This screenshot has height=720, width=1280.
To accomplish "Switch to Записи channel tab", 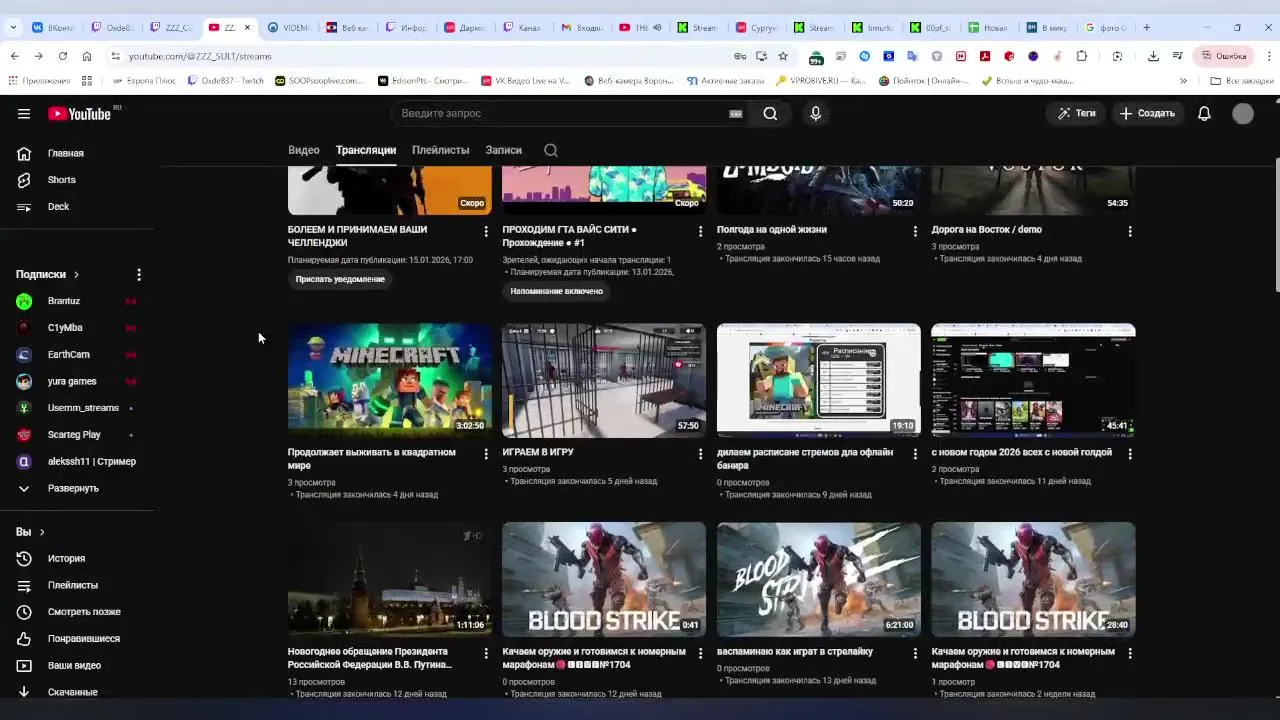I will (x=504, y=151).
